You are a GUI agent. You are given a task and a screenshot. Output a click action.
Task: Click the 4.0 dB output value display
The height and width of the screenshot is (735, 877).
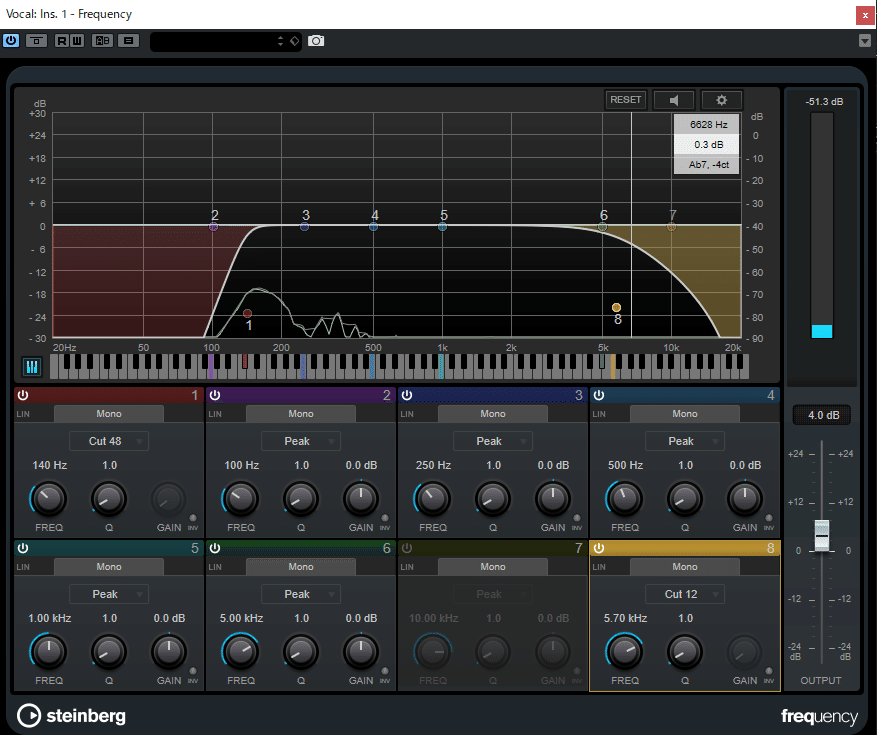pyautogui.click(x=821, y=414)
